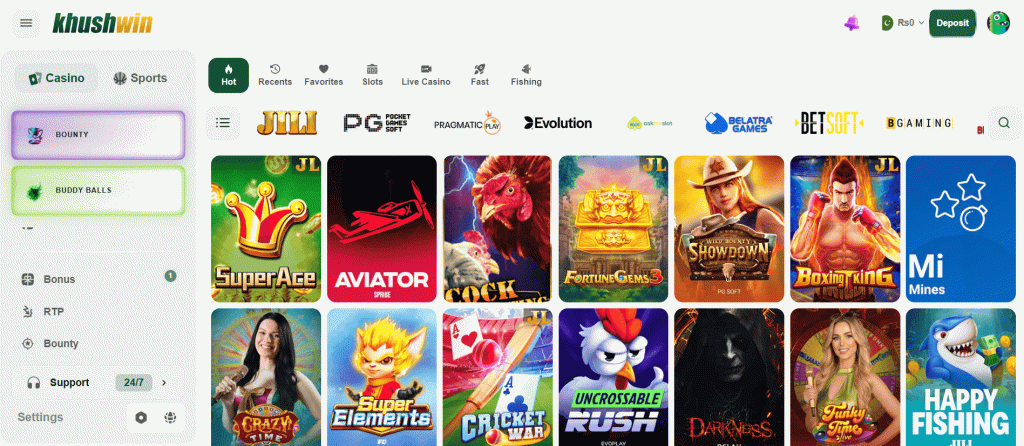Select the Recents tab
1024x446 pixels.
coord(275,76)
